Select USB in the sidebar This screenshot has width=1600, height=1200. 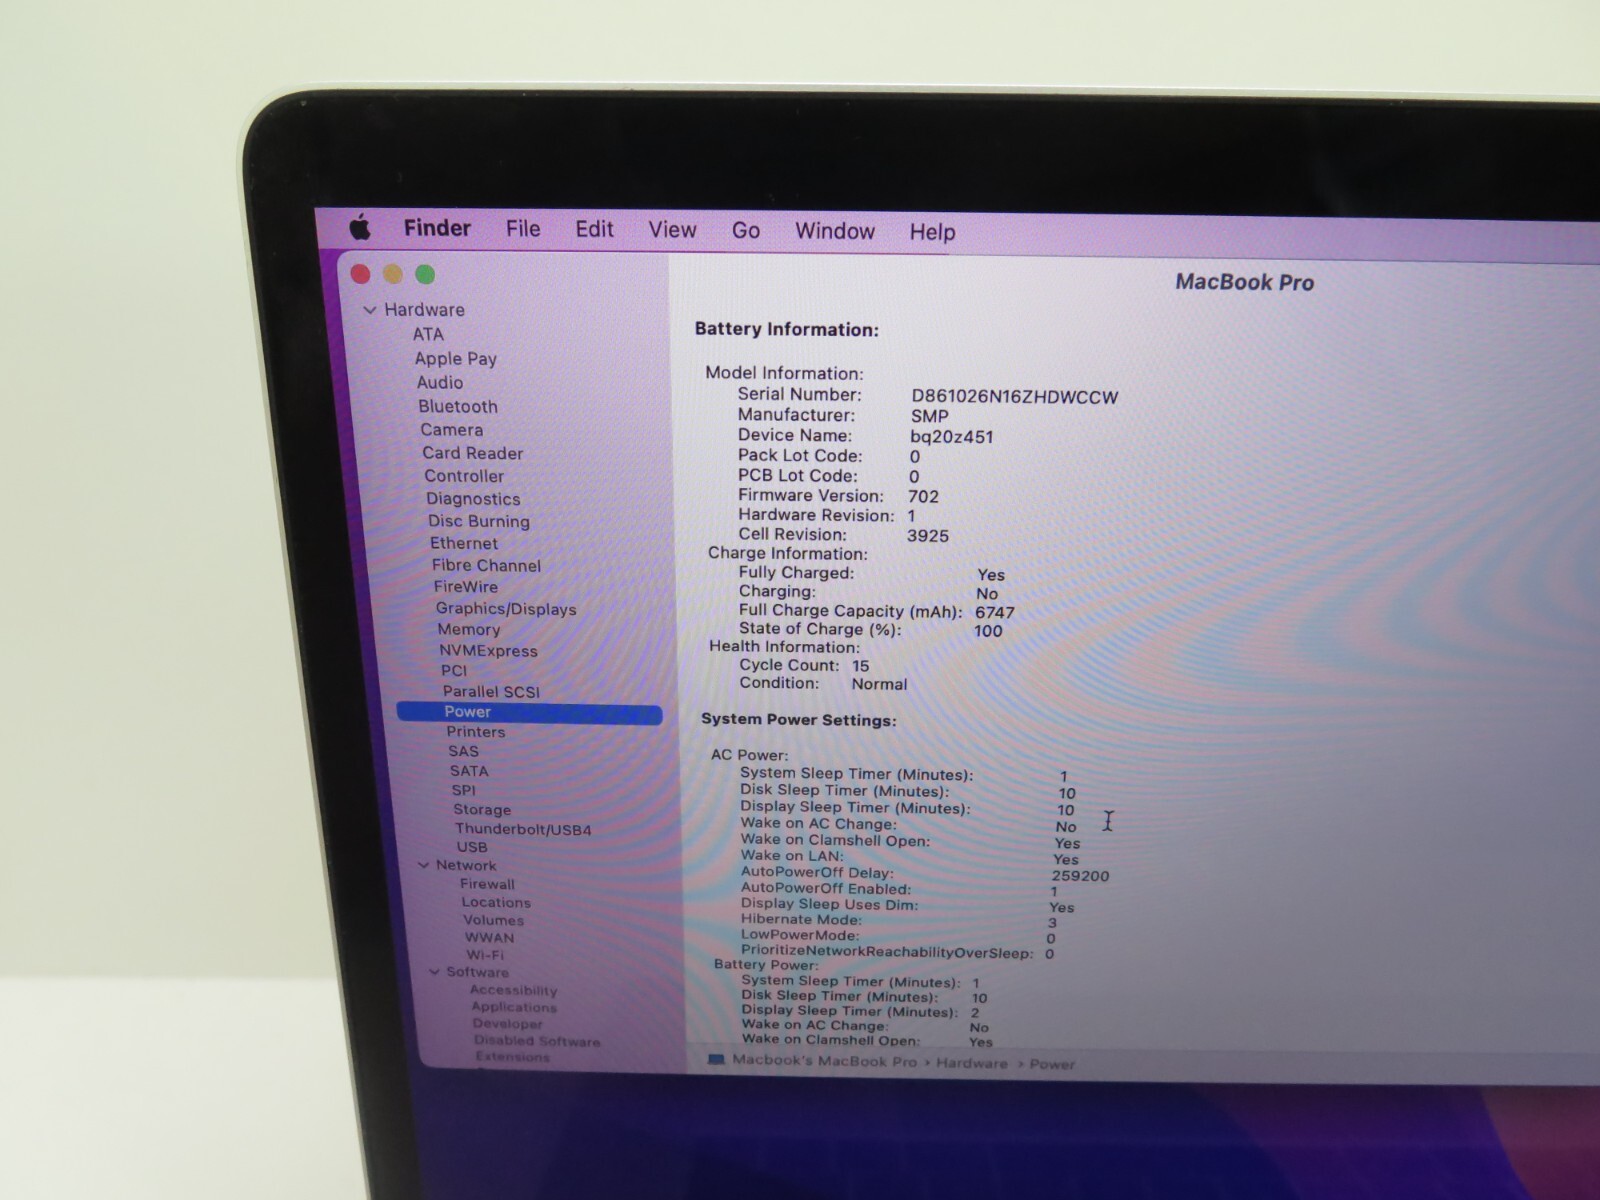(472, 847)
